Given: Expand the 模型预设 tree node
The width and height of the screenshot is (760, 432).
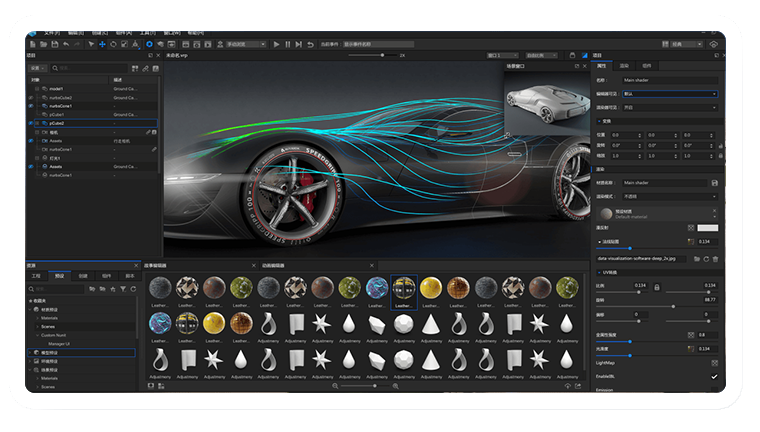Looking at the screenshot, I should [31, 352].
